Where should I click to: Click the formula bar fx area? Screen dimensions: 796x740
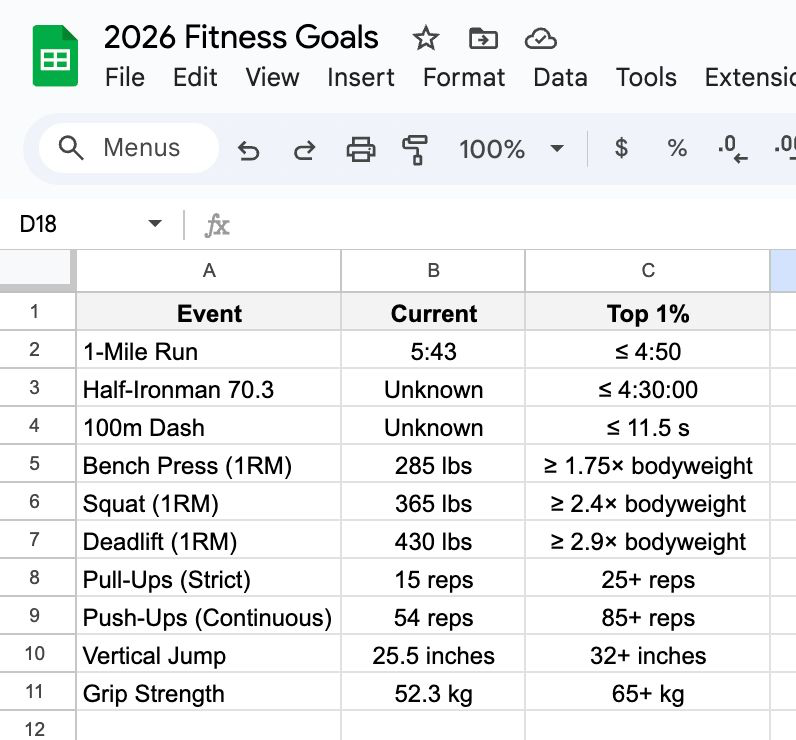(217, 225)
